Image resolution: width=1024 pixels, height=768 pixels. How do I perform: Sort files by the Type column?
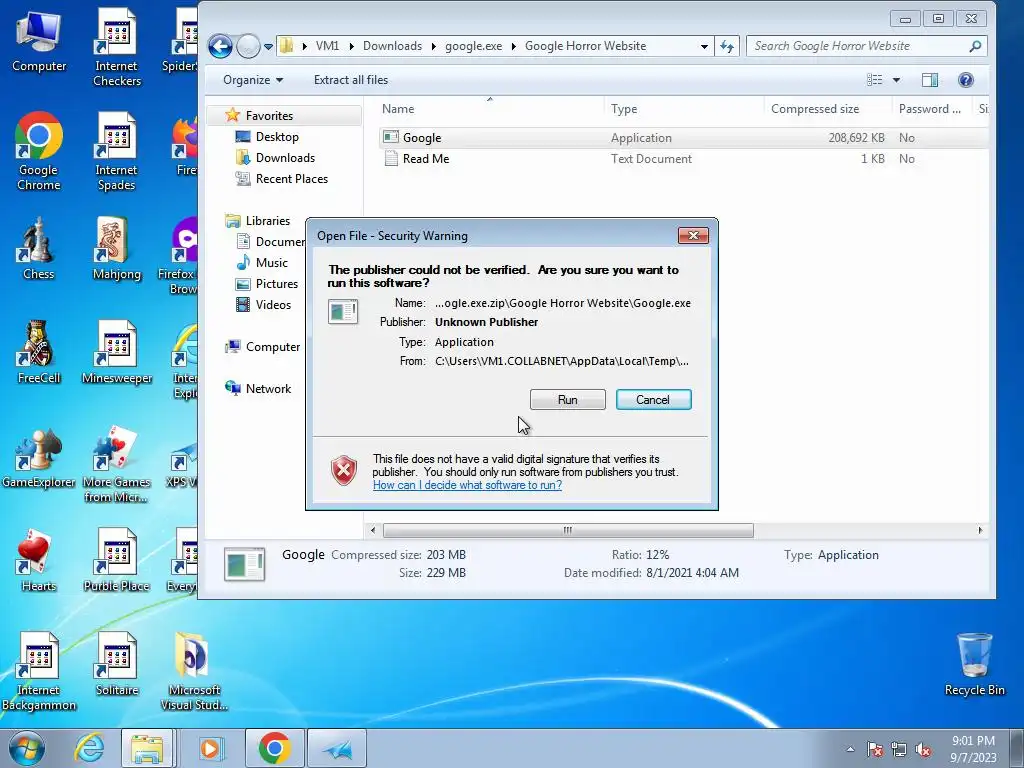tap(684, 109)
